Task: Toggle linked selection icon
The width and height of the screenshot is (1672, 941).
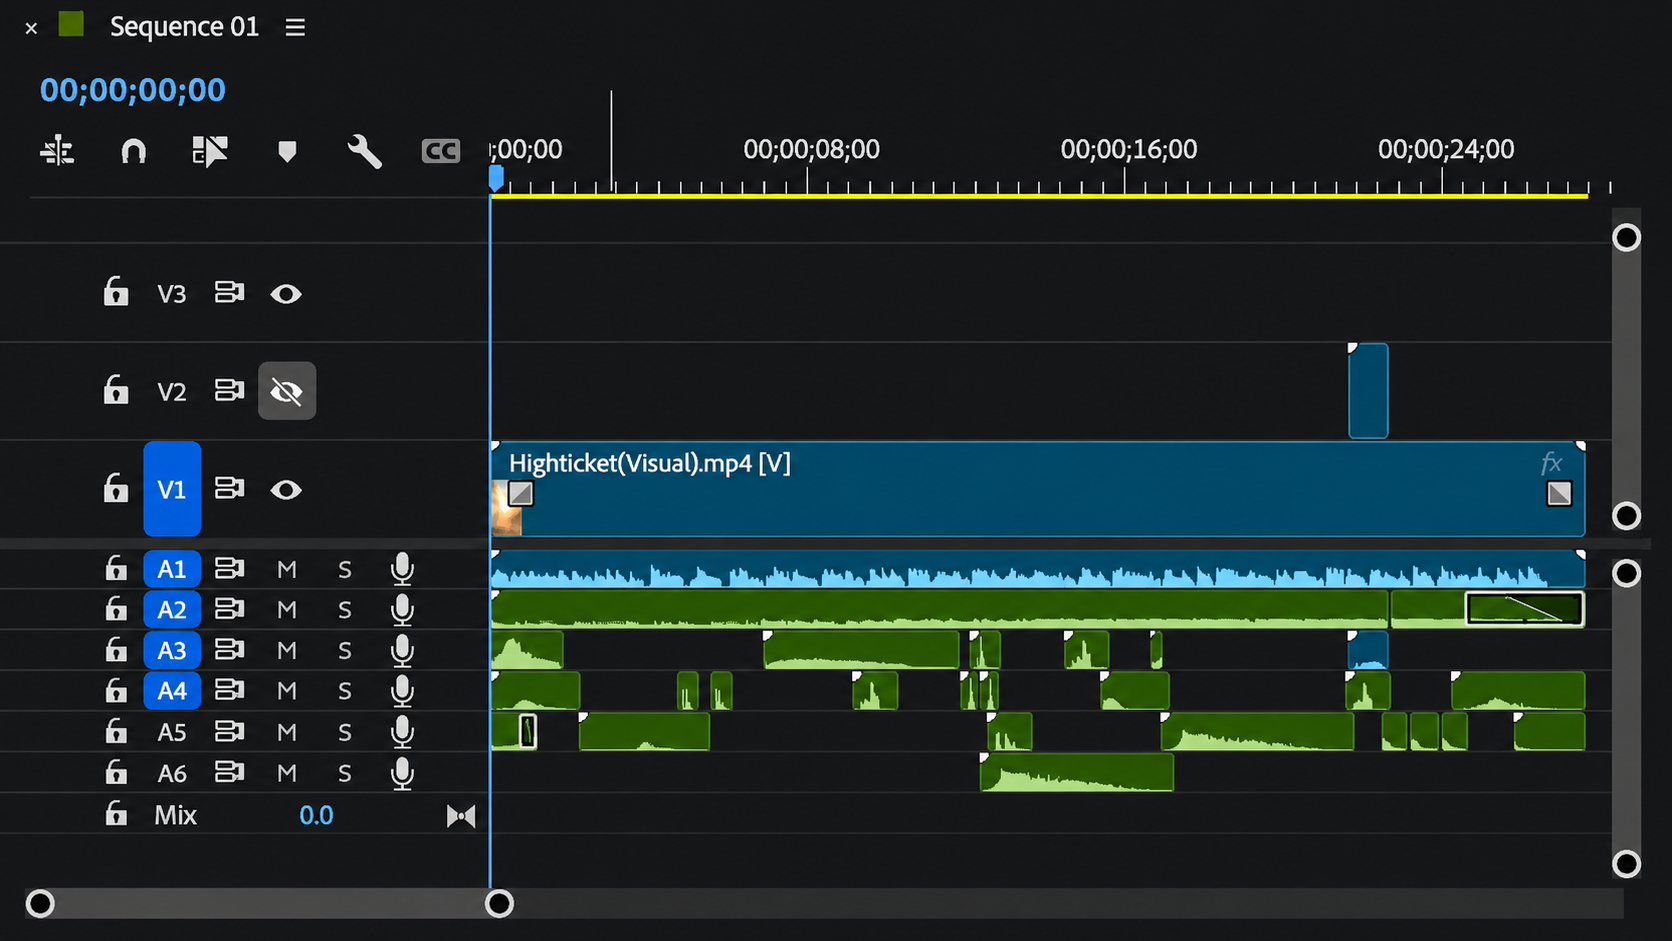Action: click(210, 151)
